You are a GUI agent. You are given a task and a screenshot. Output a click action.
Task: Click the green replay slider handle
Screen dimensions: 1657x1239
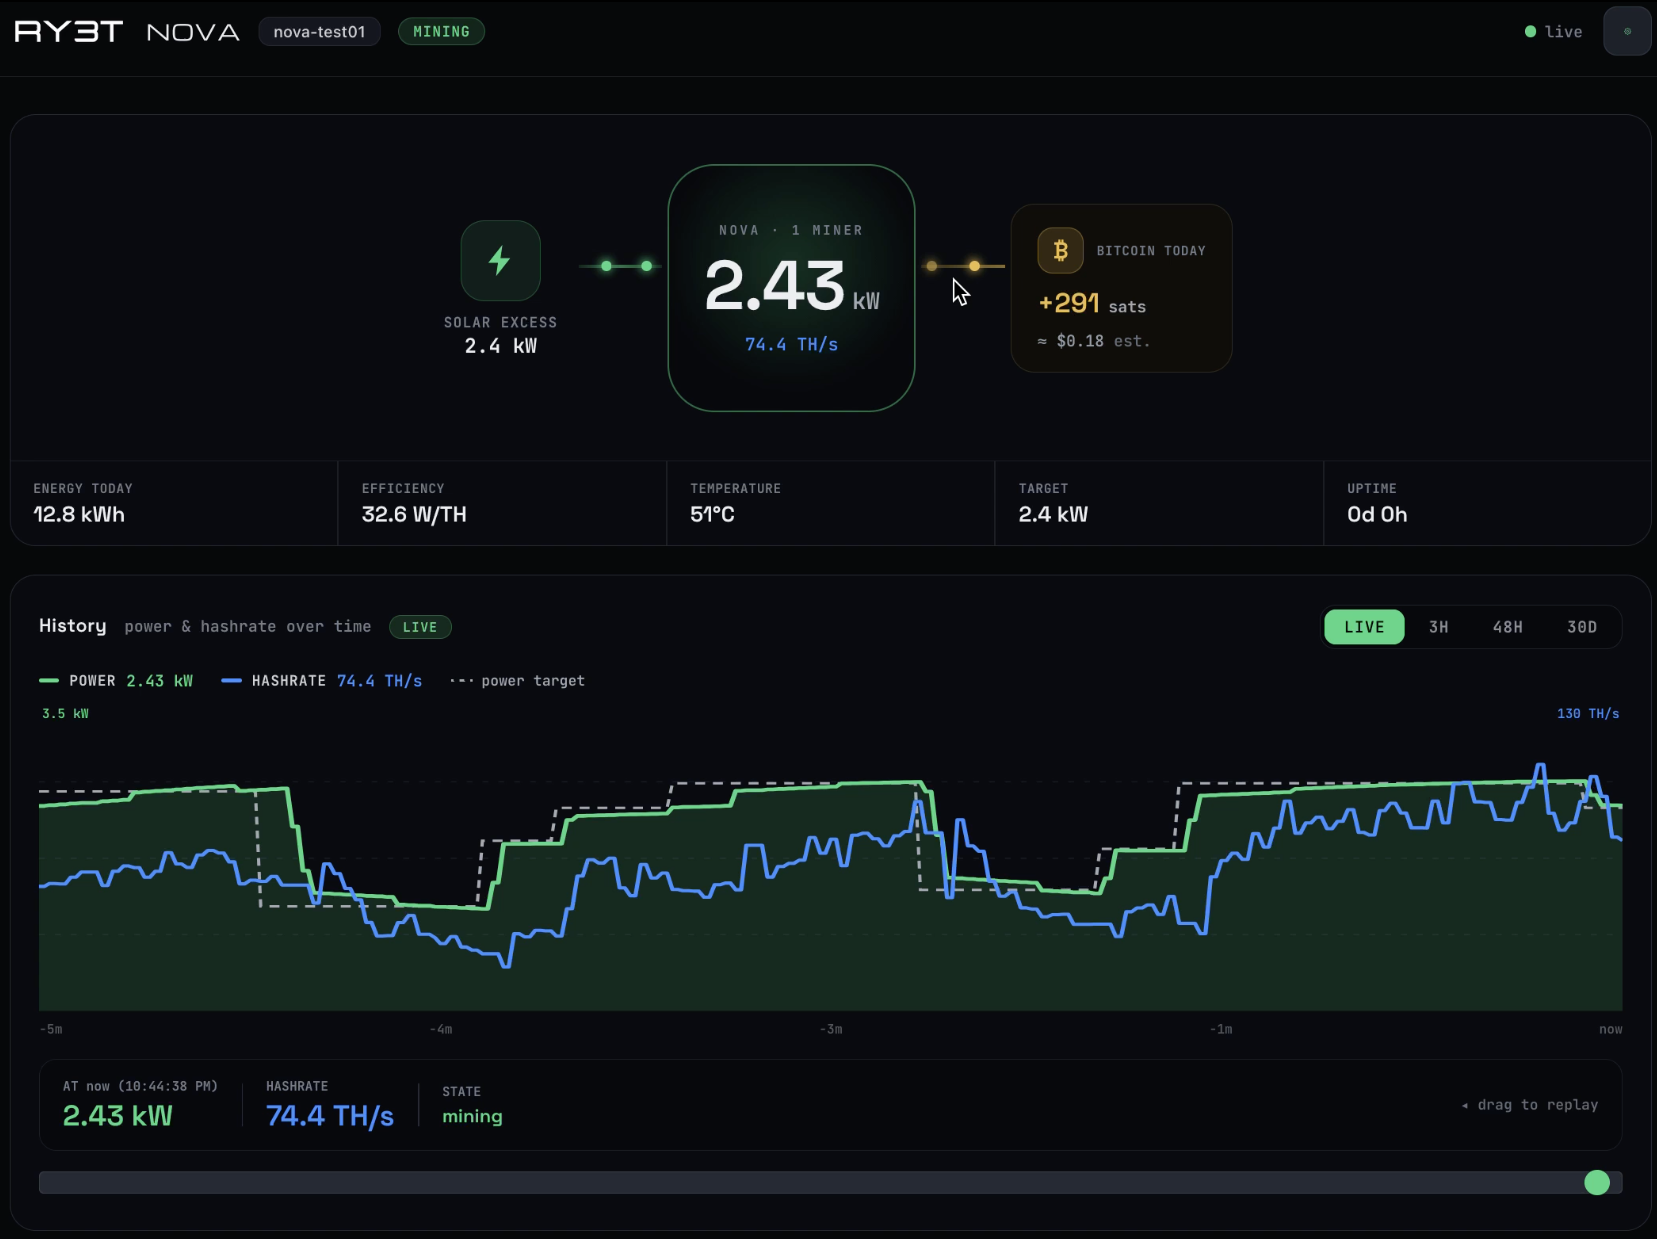coord(1597,1183)
